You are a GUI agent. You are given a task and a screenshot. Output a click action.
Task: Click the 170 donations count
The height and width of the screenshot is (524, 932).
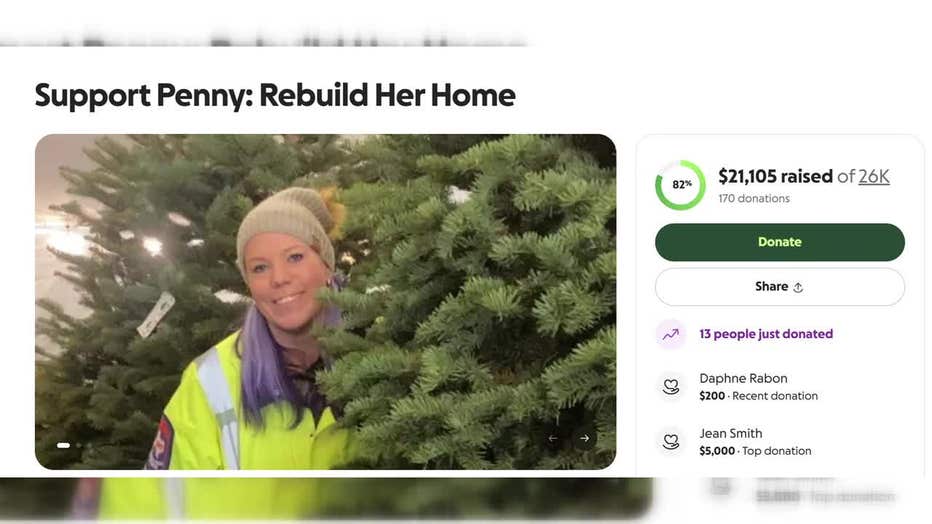pyautogui.click(x=754, y=198)
